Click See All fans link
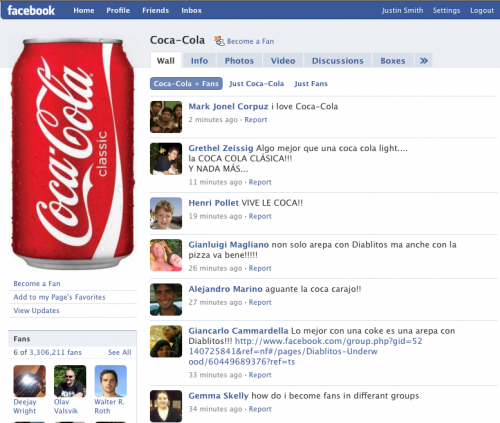 click(120, 352)
